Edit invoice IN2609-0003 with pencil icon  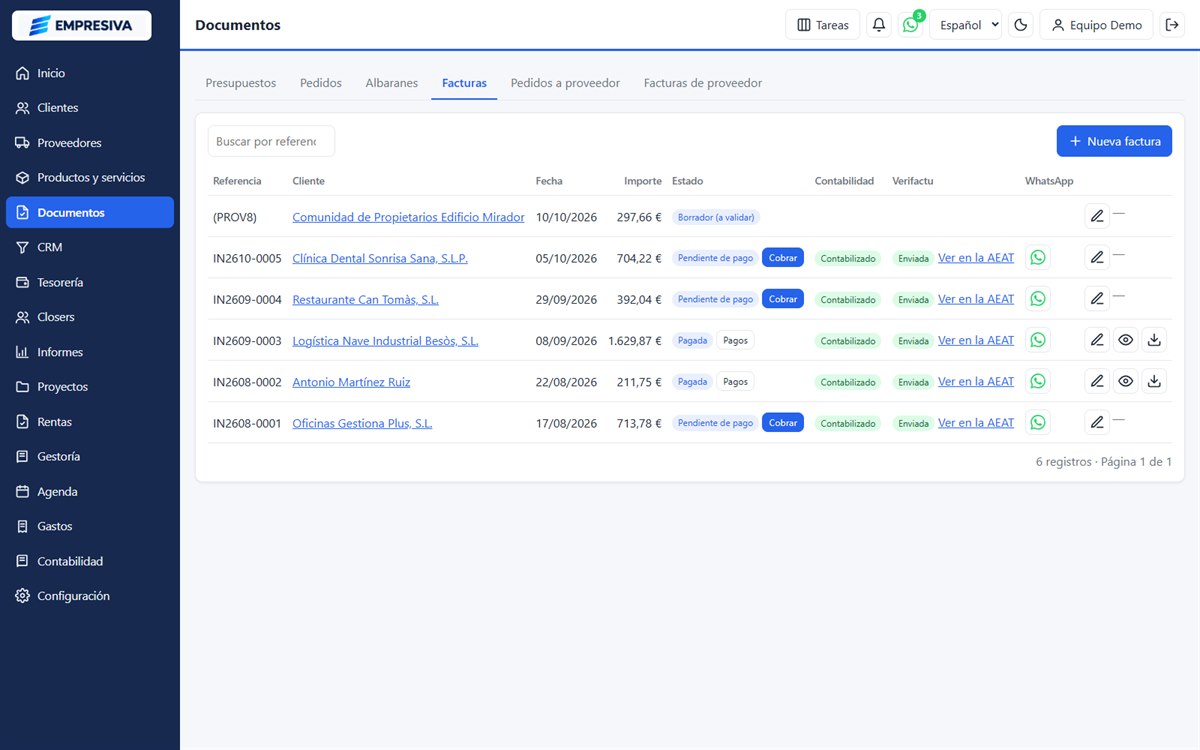(x=1097, y=340)
